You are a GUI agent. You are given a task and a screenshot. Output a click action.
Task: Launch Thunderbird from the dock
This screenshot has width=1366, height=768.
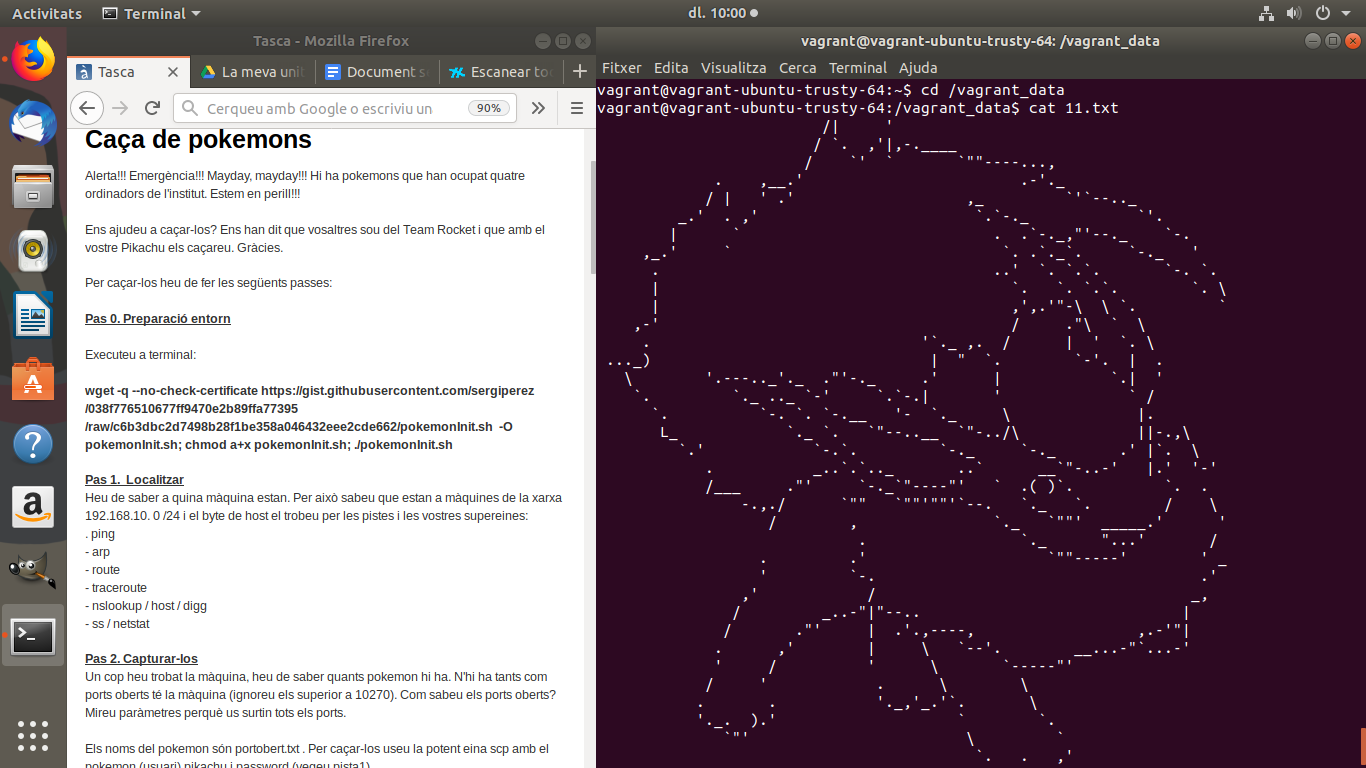pyautogui.click(x=32, y=124)
